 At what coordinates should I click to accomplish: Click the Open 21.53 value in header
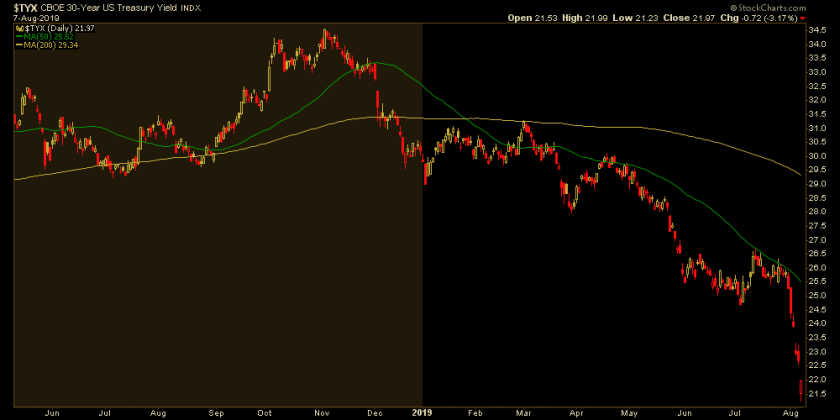[532, 18]
